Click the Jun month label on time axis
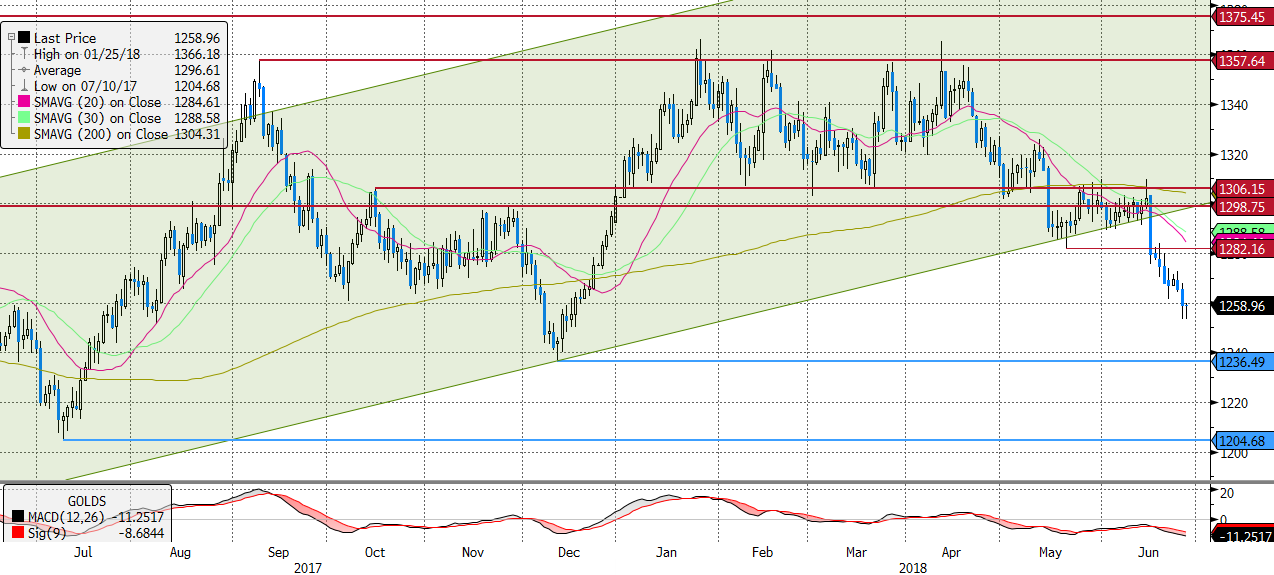This screenshot has width=1274, height=575. (x=1149, y=552)
